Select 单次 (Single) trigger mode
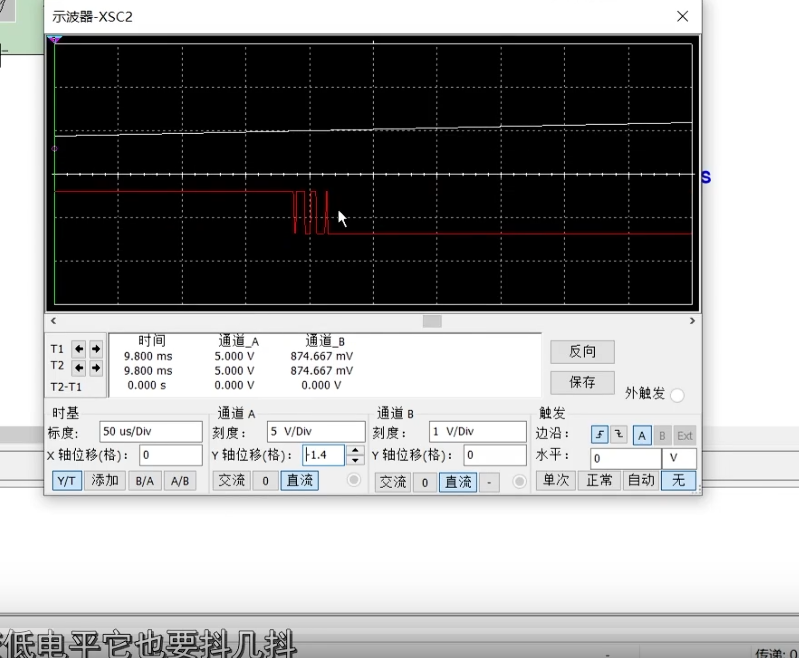Image resolution: width=799 pixels, height=658 pixels. pos(556,480)
